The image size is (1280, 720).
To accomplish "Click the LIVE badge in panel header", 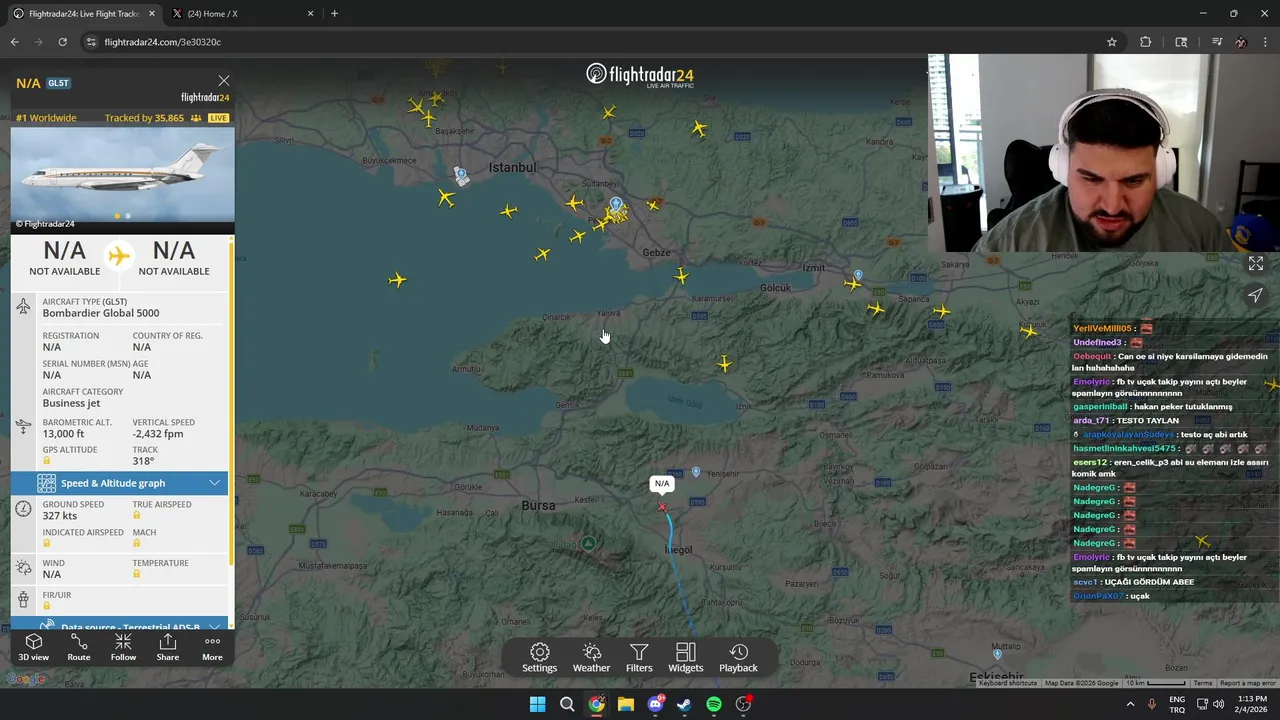I will tap(218, 118).
